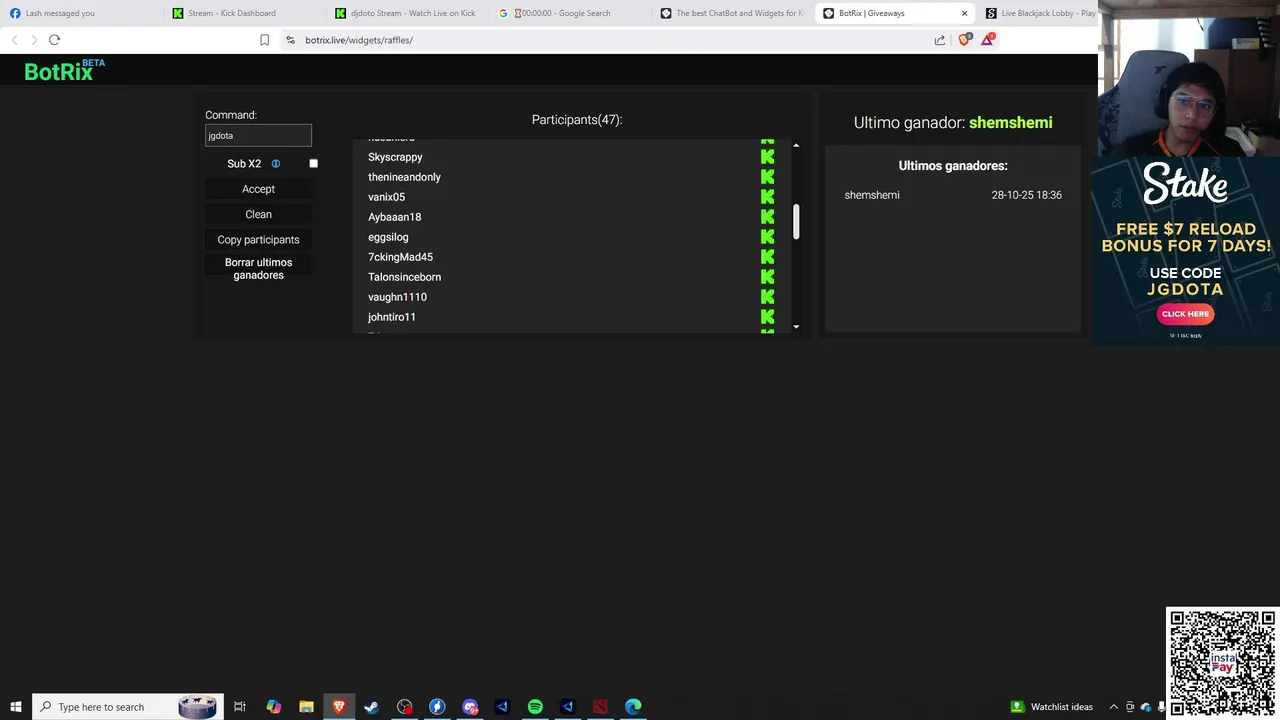Screen dimensions: 1280x720
Task: Select participant vanix05
Action: point(386,197)
